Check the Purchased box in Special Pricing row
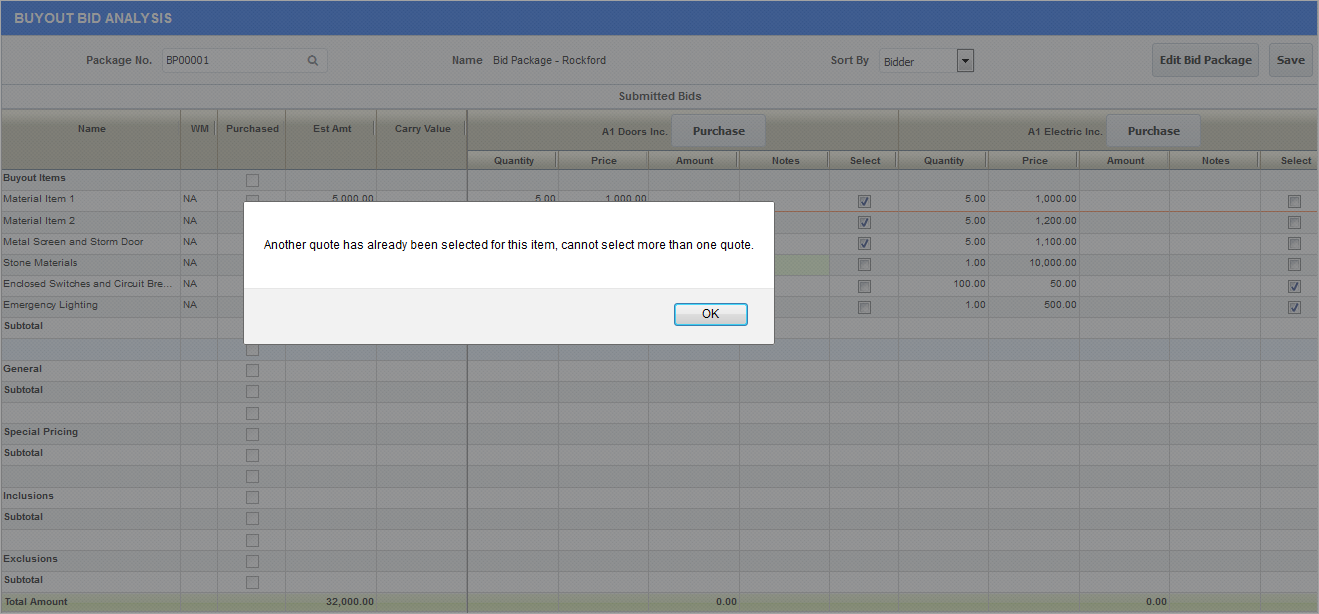The image size is (1319, 614). tap(252, 434)
